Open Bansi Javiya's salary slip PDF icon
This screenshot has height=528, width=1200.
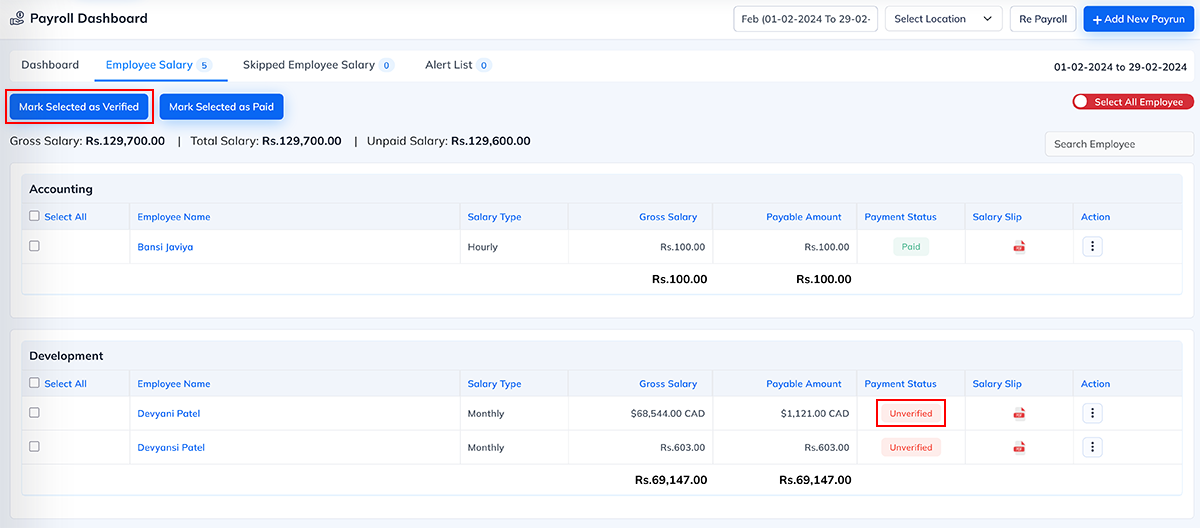[1019, 247]
